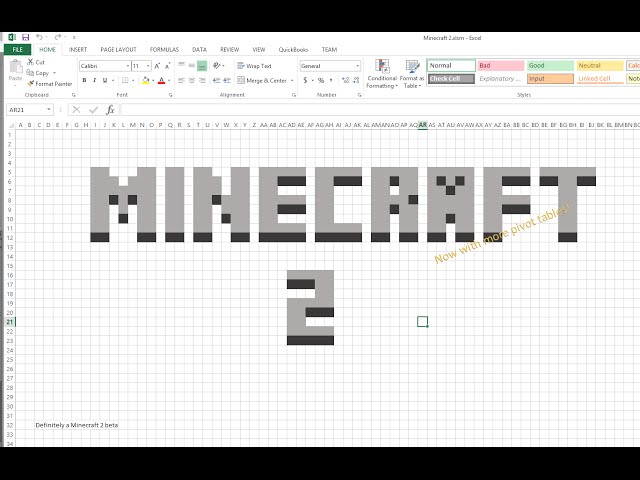Click the Fill Color paint bucket

pos(146,80)
